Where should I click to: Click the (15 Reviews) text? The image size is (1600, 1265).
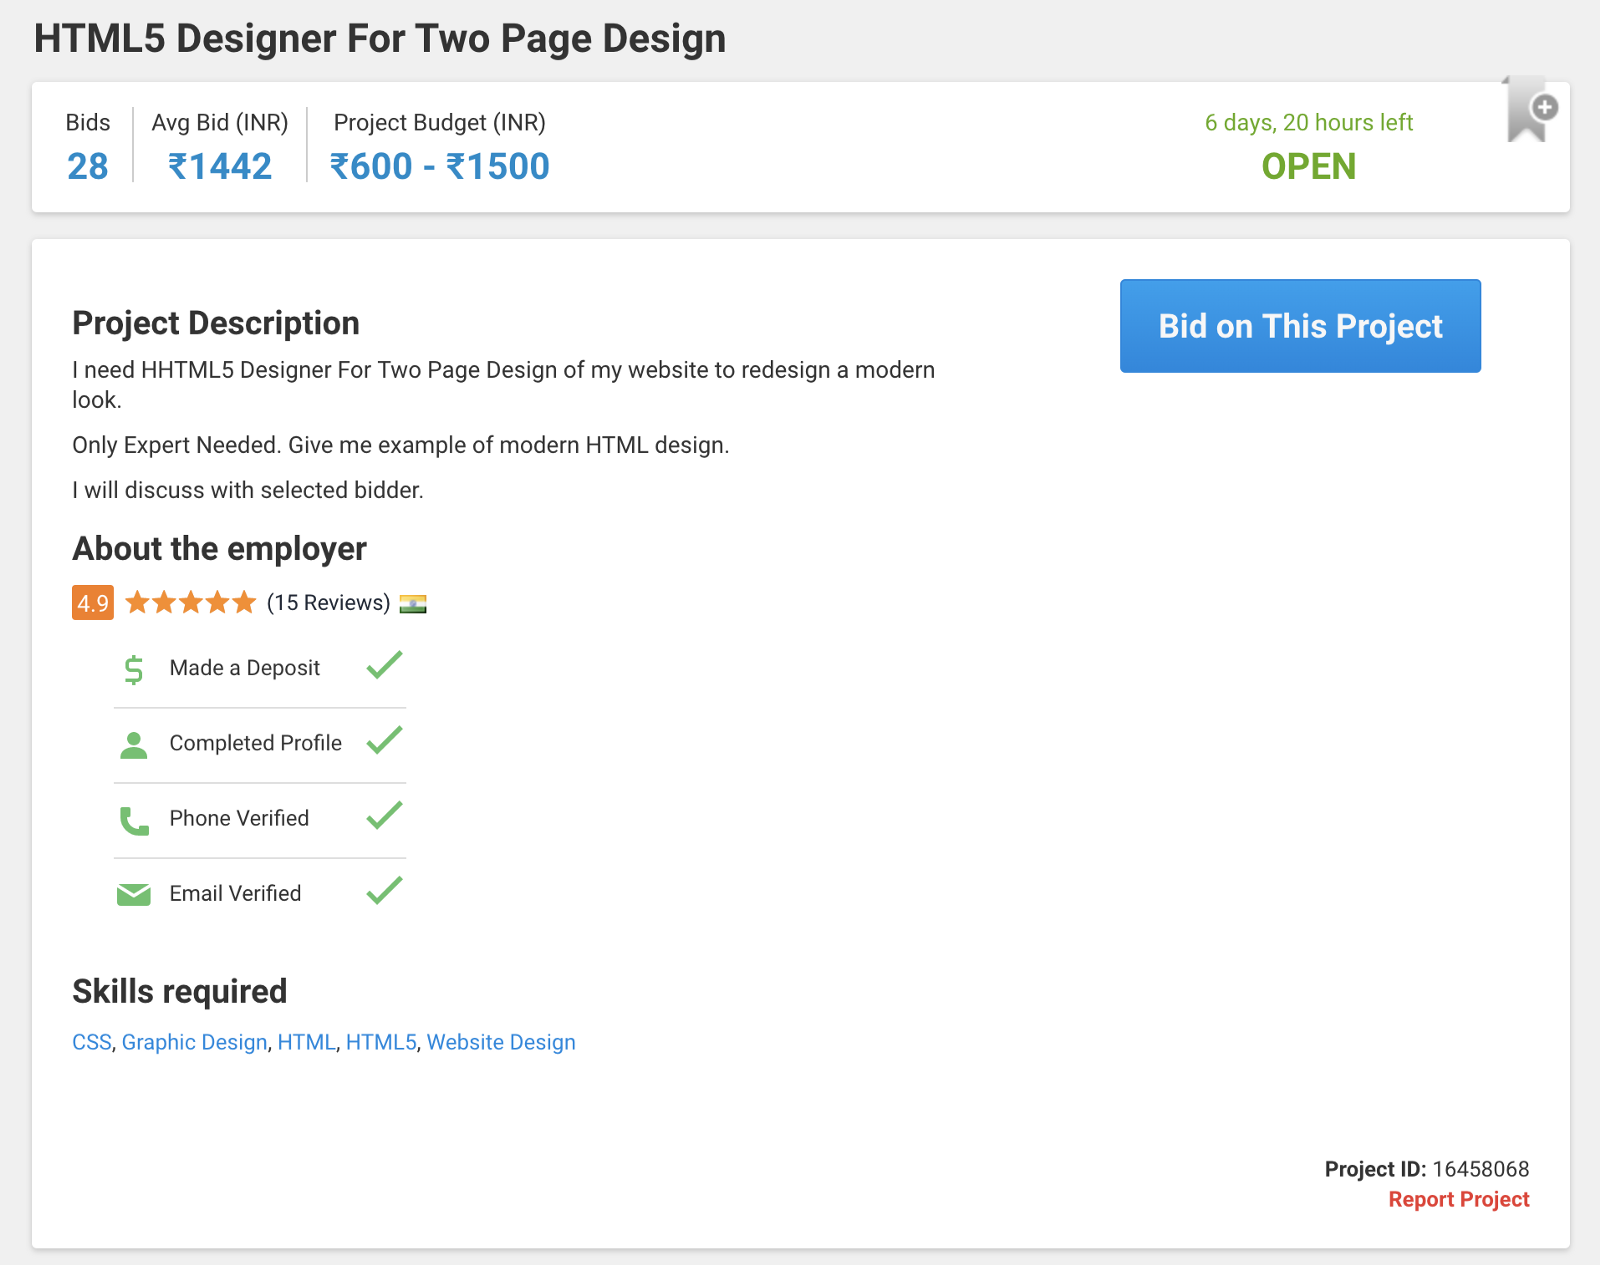(328, 603)
